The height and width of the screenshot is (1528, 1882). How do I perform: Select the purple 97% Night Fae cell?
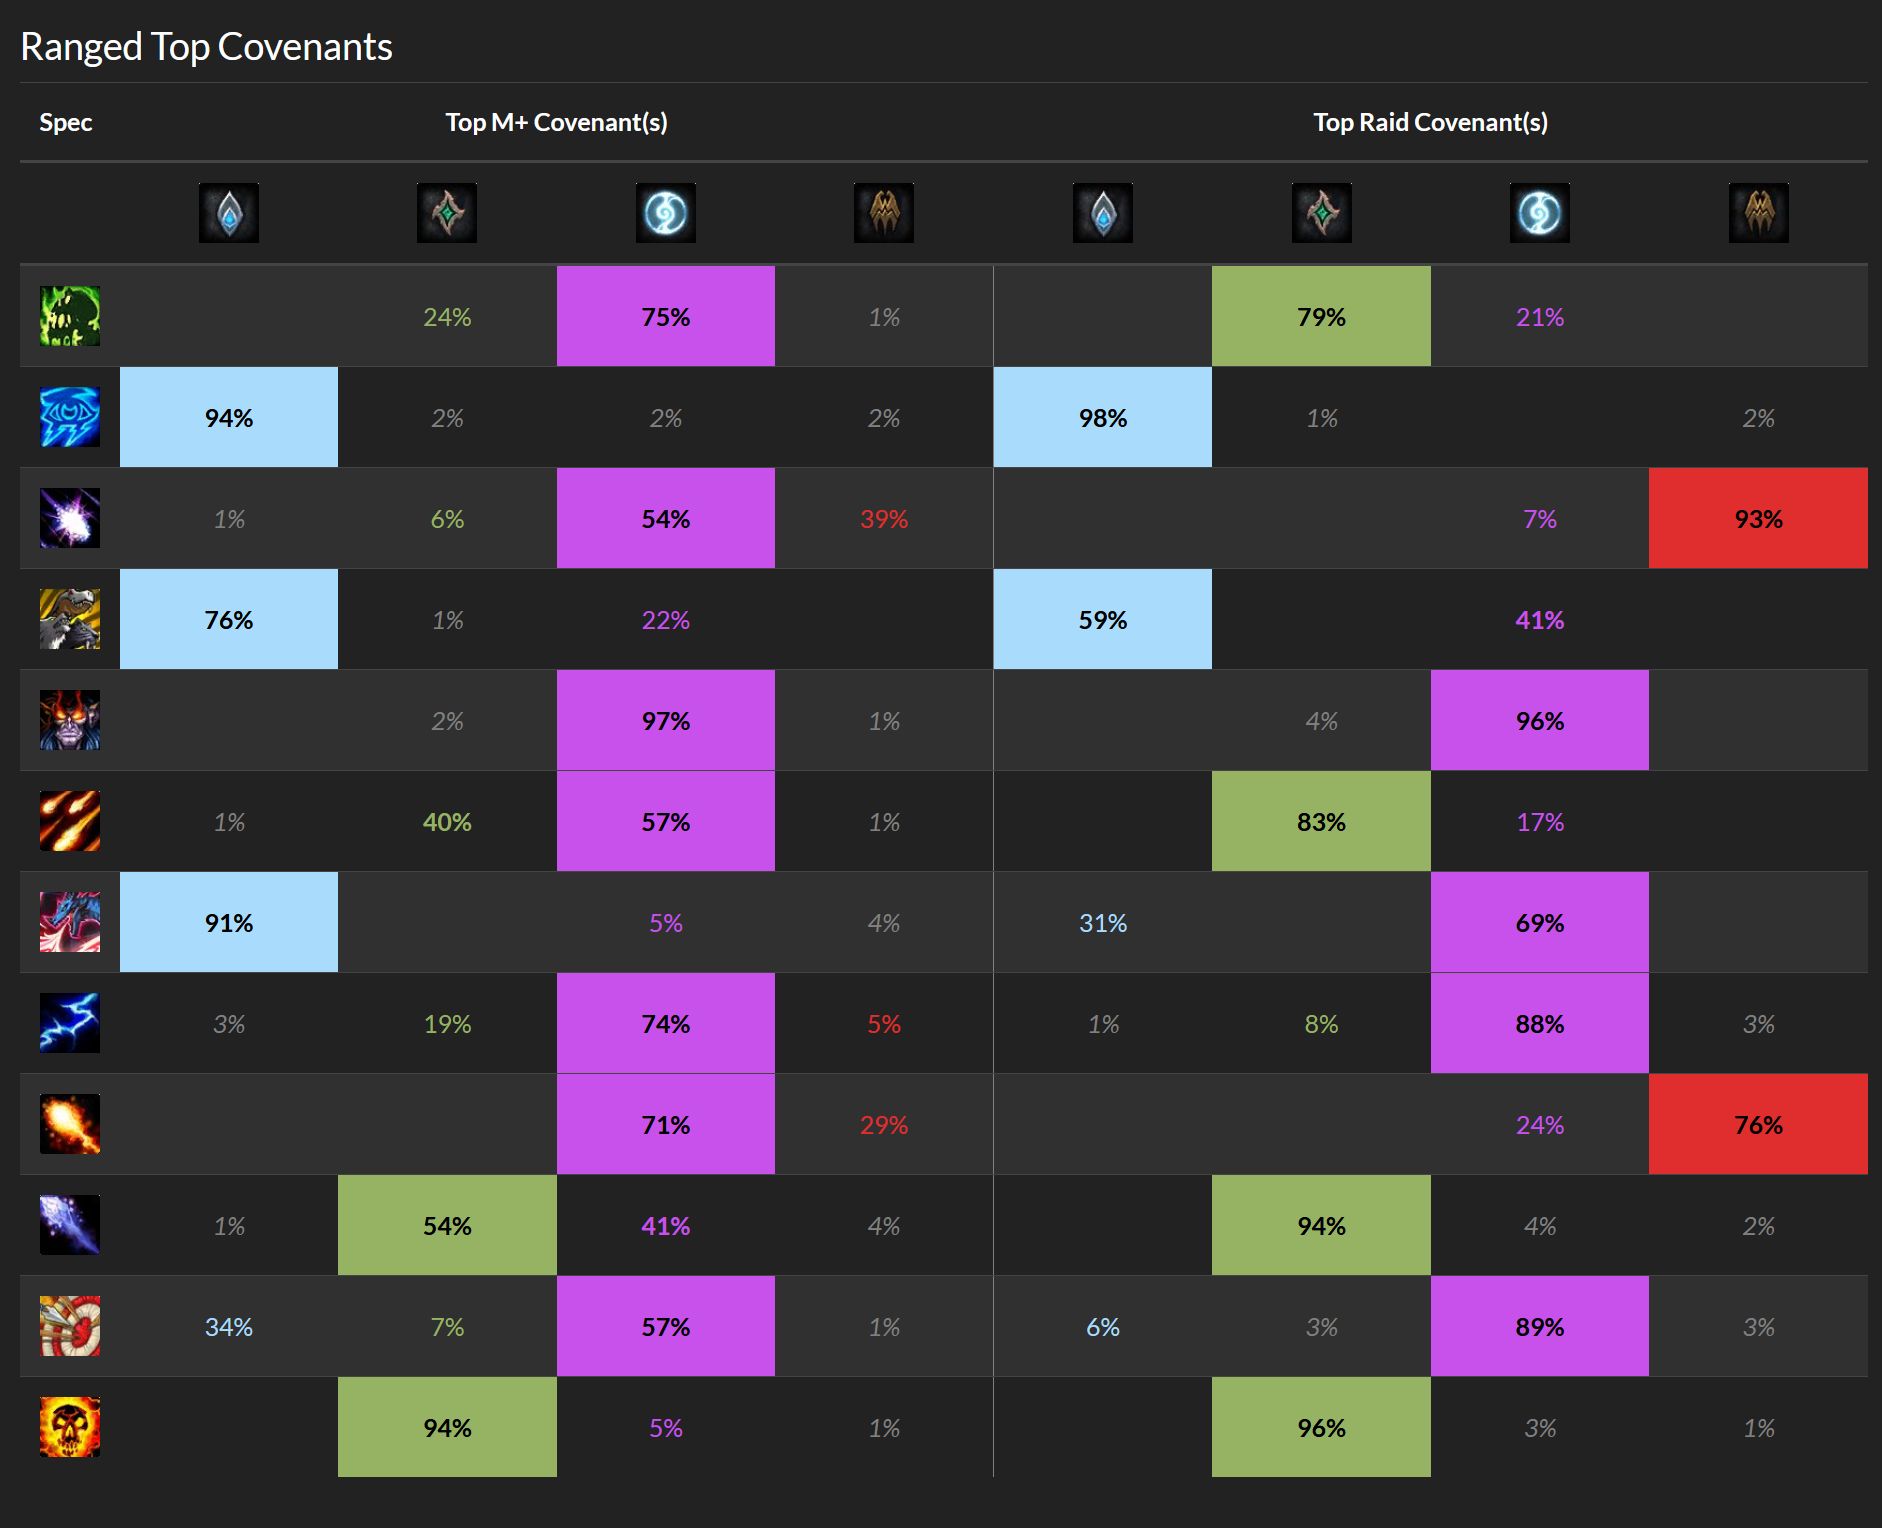click(666, 720)
